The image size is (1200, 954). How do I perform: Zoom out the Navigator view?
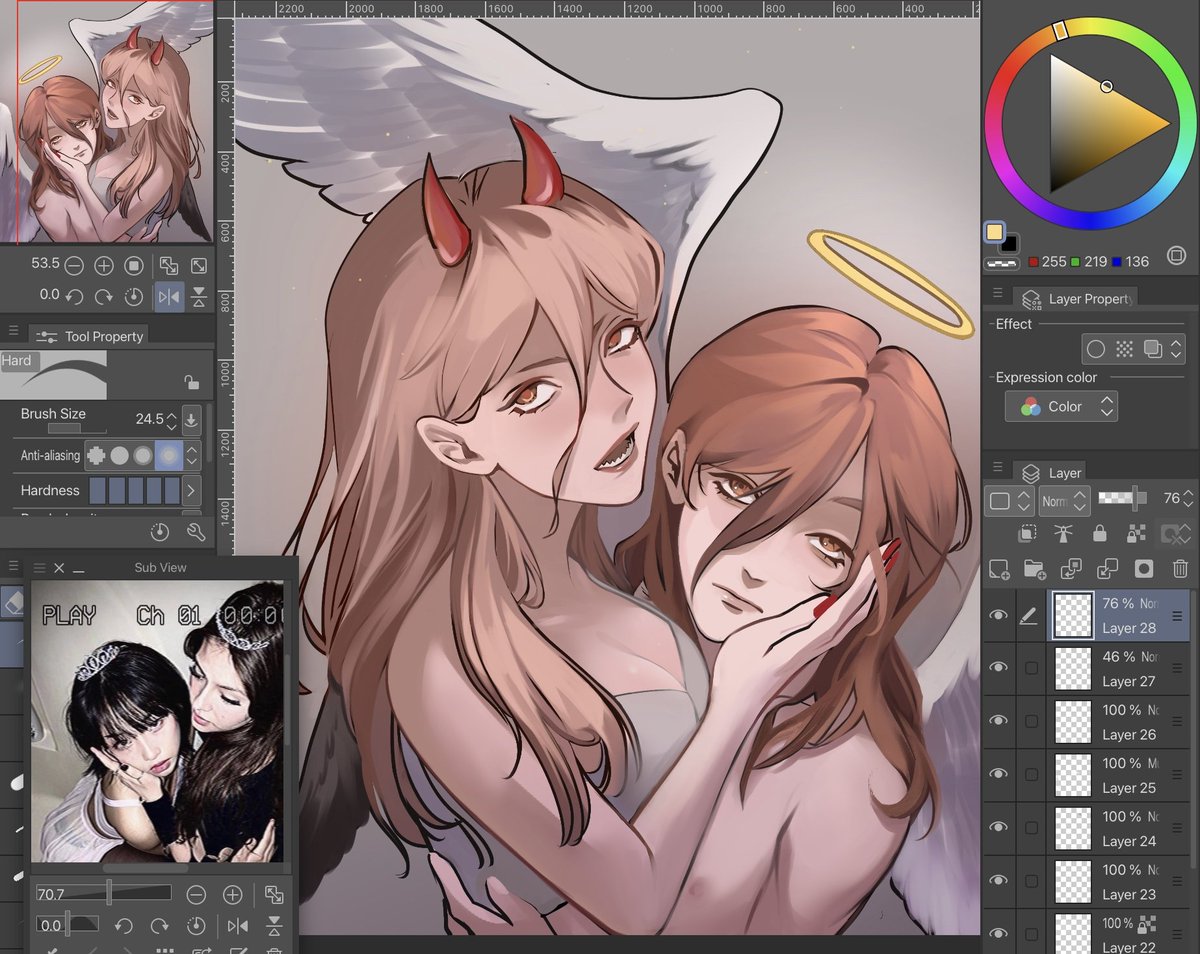tap(74, 266)
